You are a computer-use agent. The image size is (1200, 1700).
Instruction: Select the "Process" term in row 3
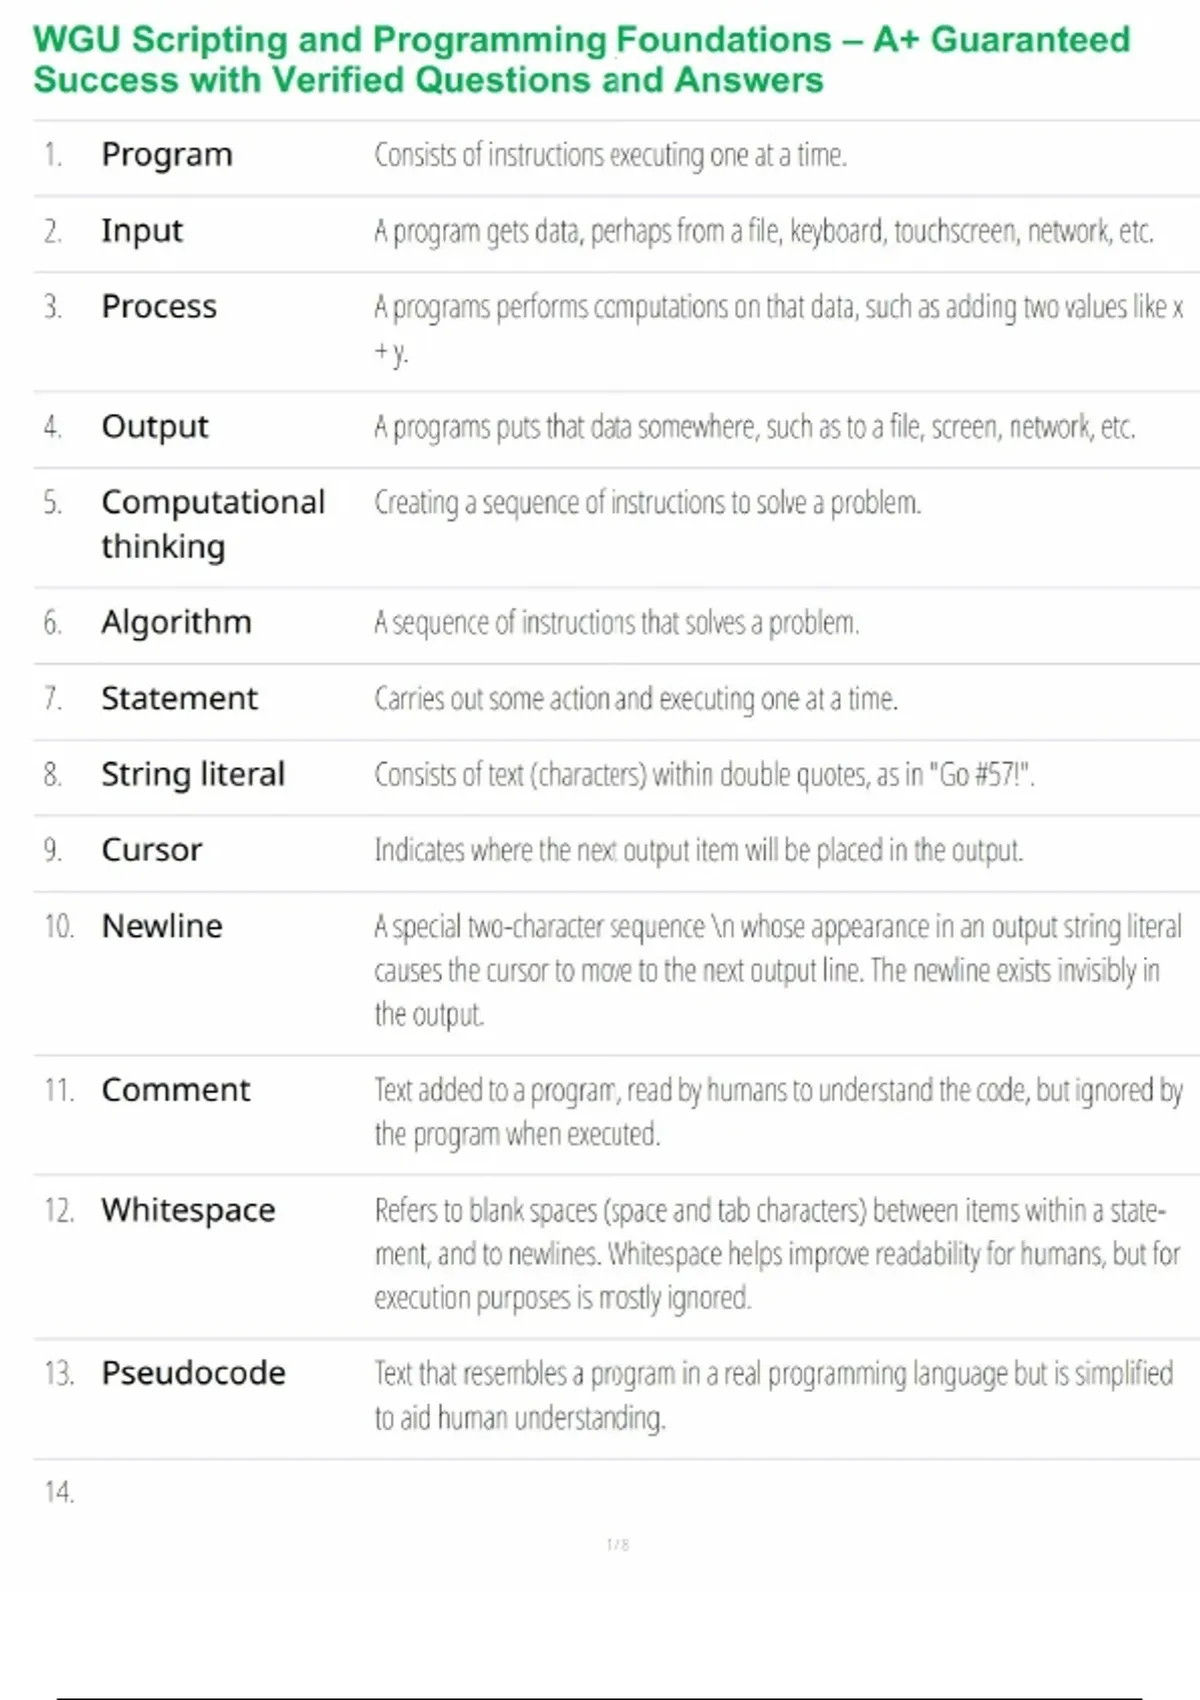tap(159, 307)
